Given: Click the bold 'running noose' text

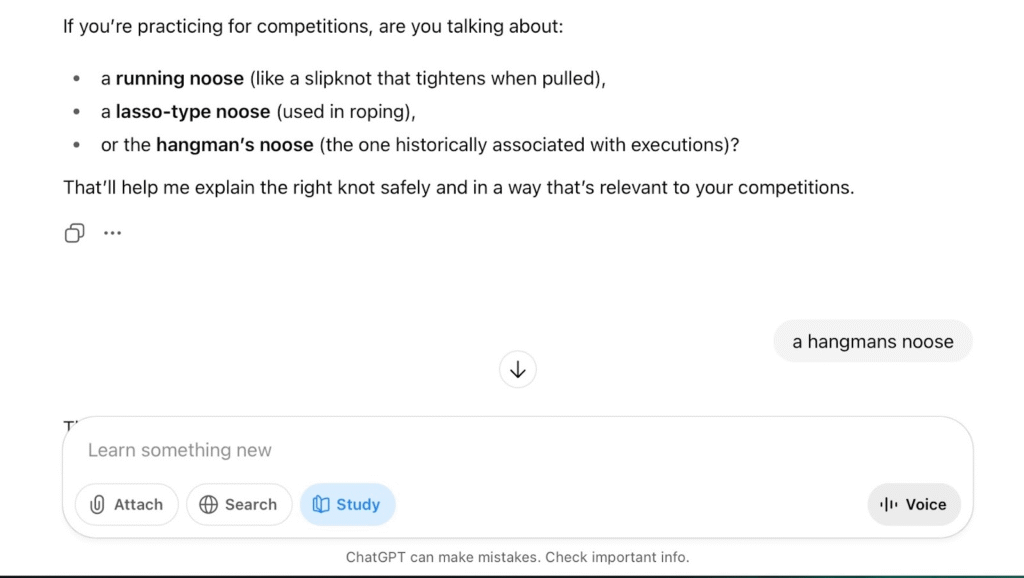Looking at the screenshot, I should pos(179,79).
